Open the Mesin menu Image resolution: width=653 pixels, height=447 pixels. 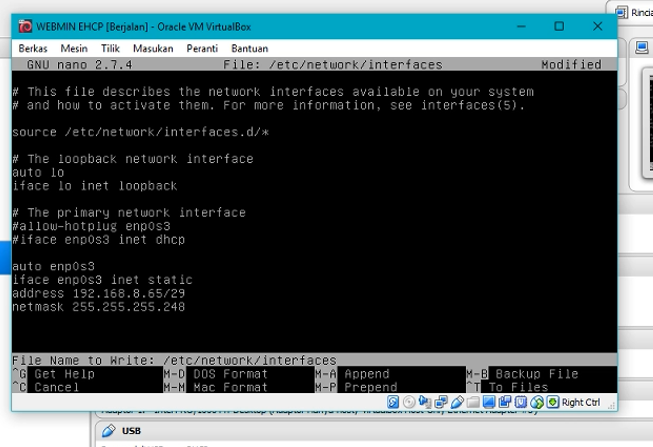click(74, 48)
